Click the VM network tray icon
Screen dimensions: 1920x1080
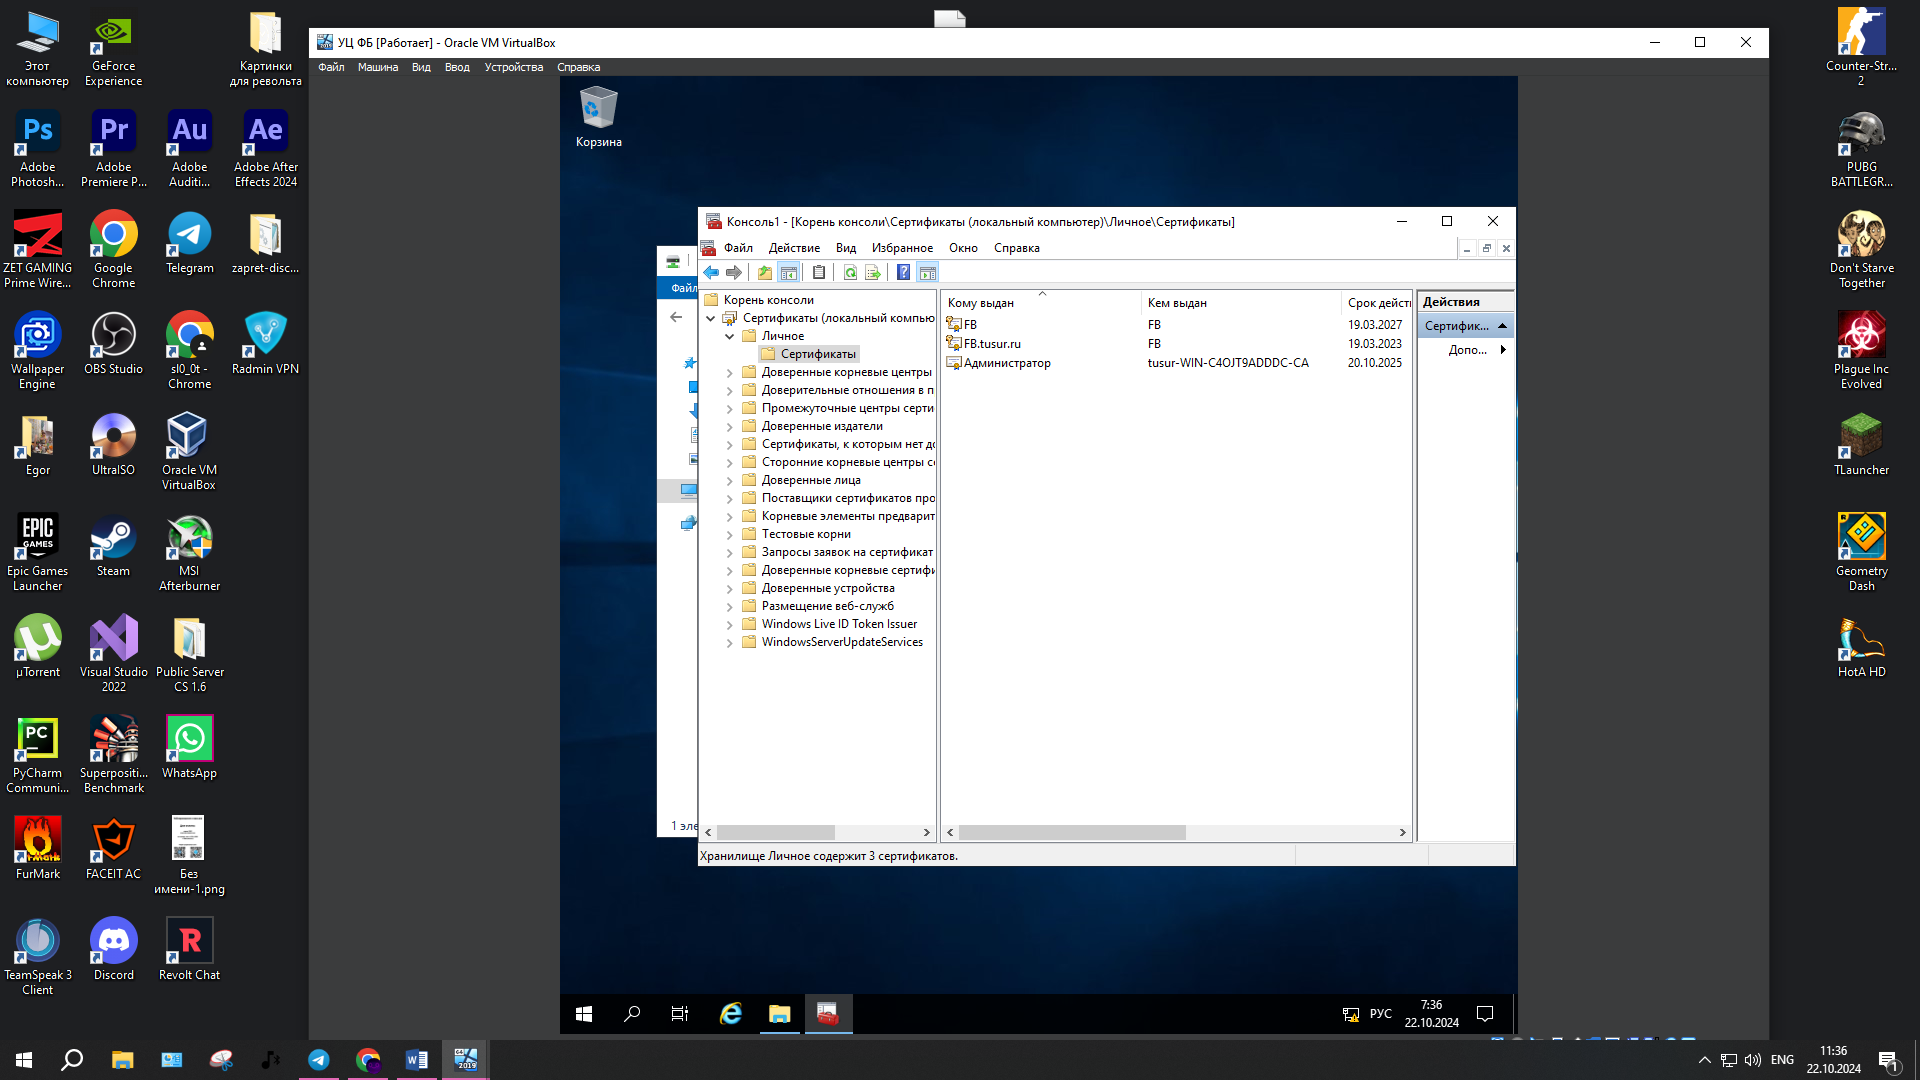[x=1350, y=1014]
